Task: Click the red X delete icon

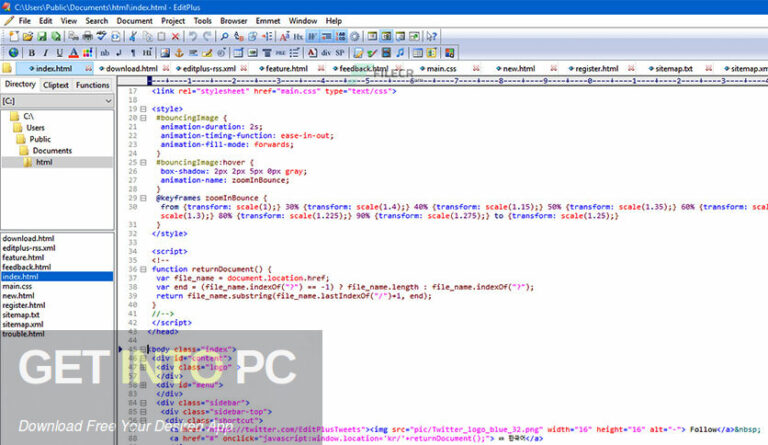Action: pyautogui.click(x=175, y=36)
